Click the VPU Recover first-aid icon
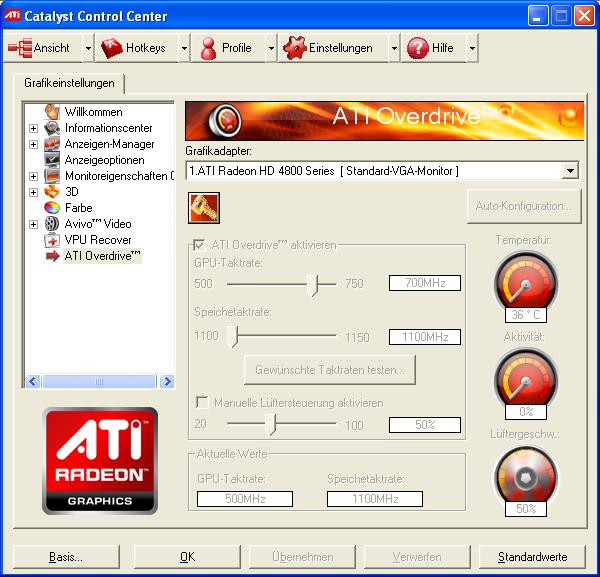Screen dimensions: 600x577 tap(52, 240)
